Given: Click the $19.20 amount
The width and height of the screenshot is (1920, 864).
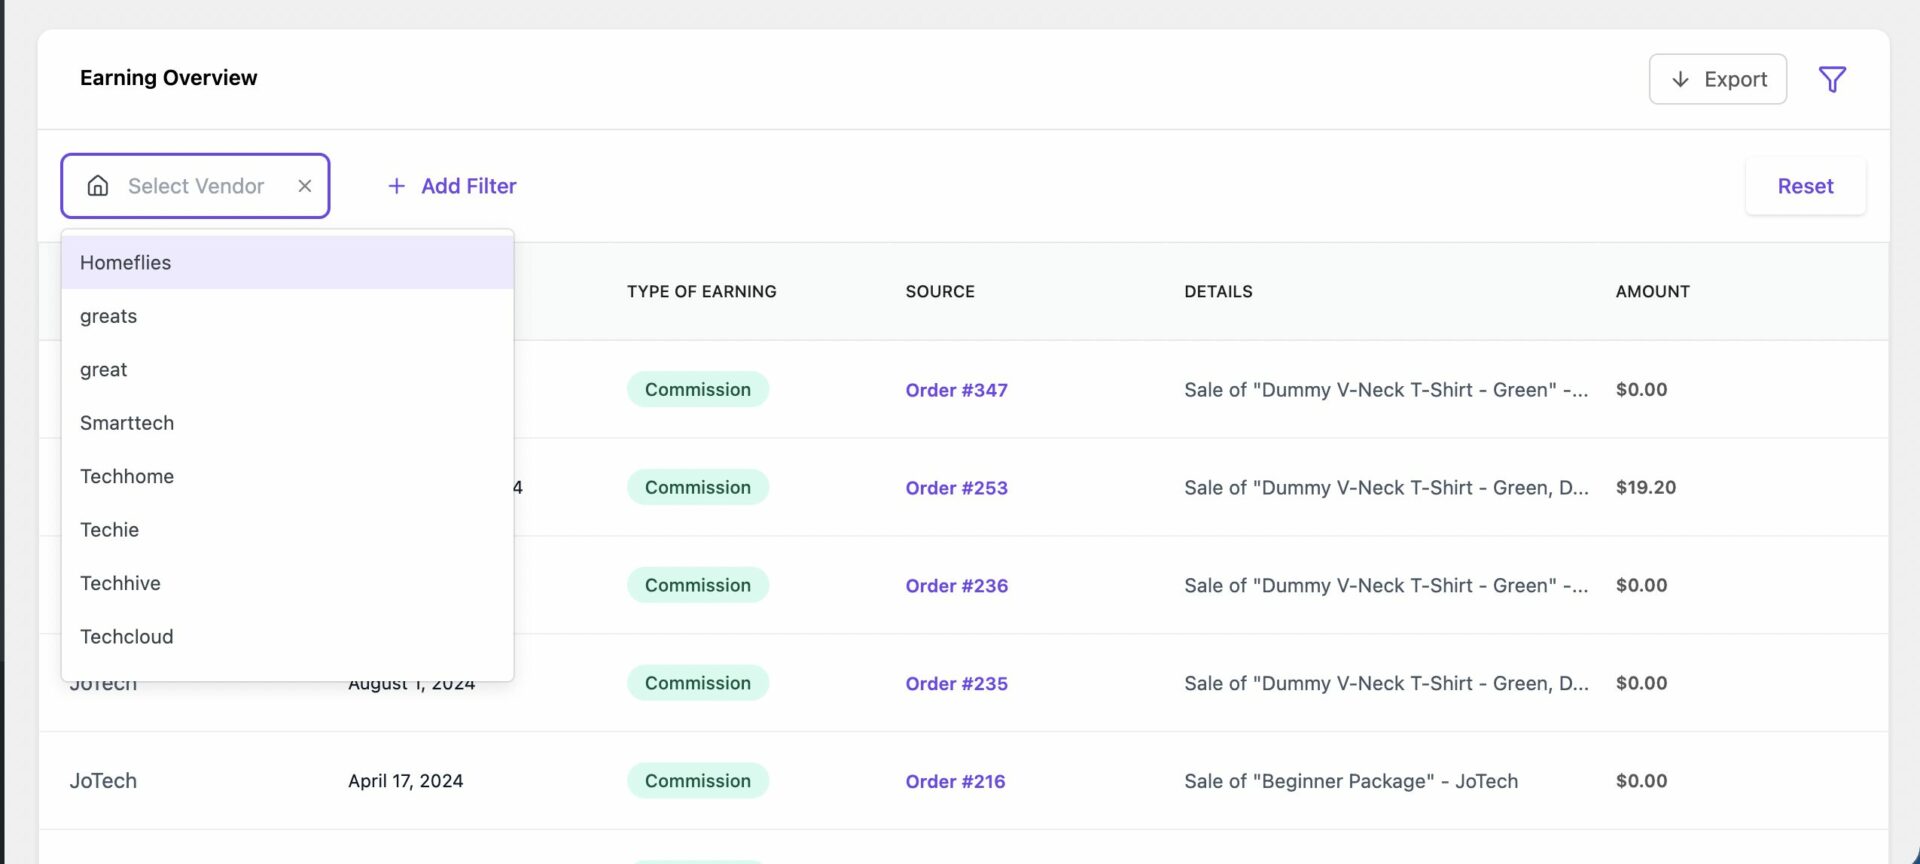Looking at the screenshot, I should [1646, 488].
